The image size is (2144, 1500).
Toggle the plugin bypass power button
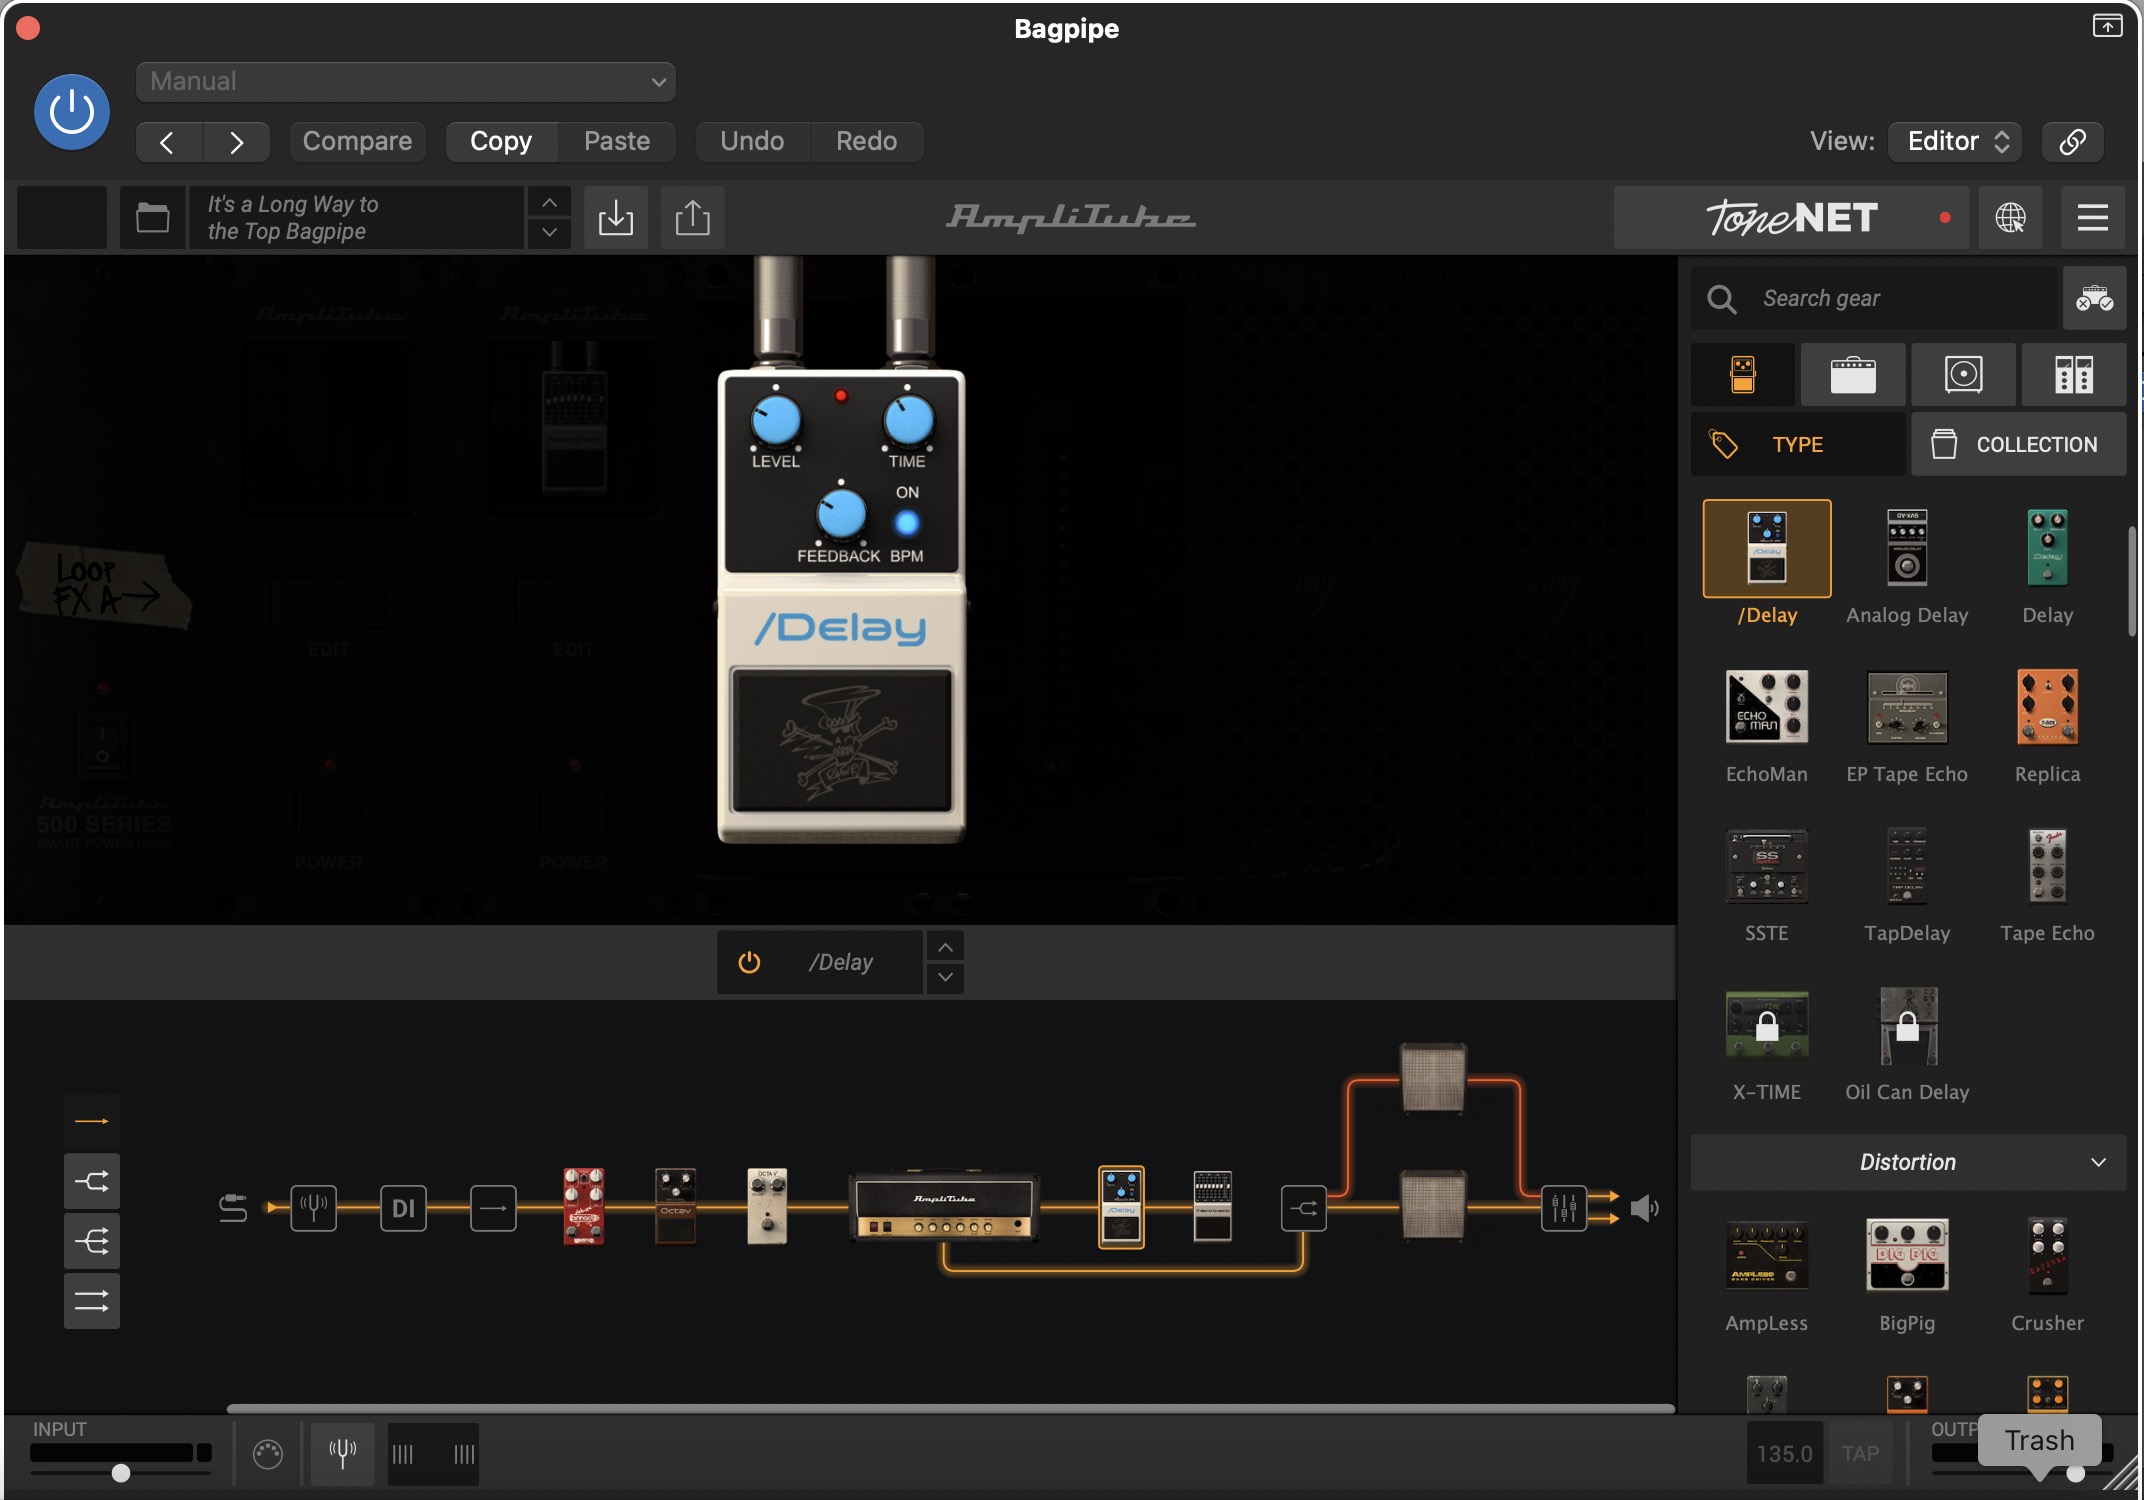click(x=72, y=112)
